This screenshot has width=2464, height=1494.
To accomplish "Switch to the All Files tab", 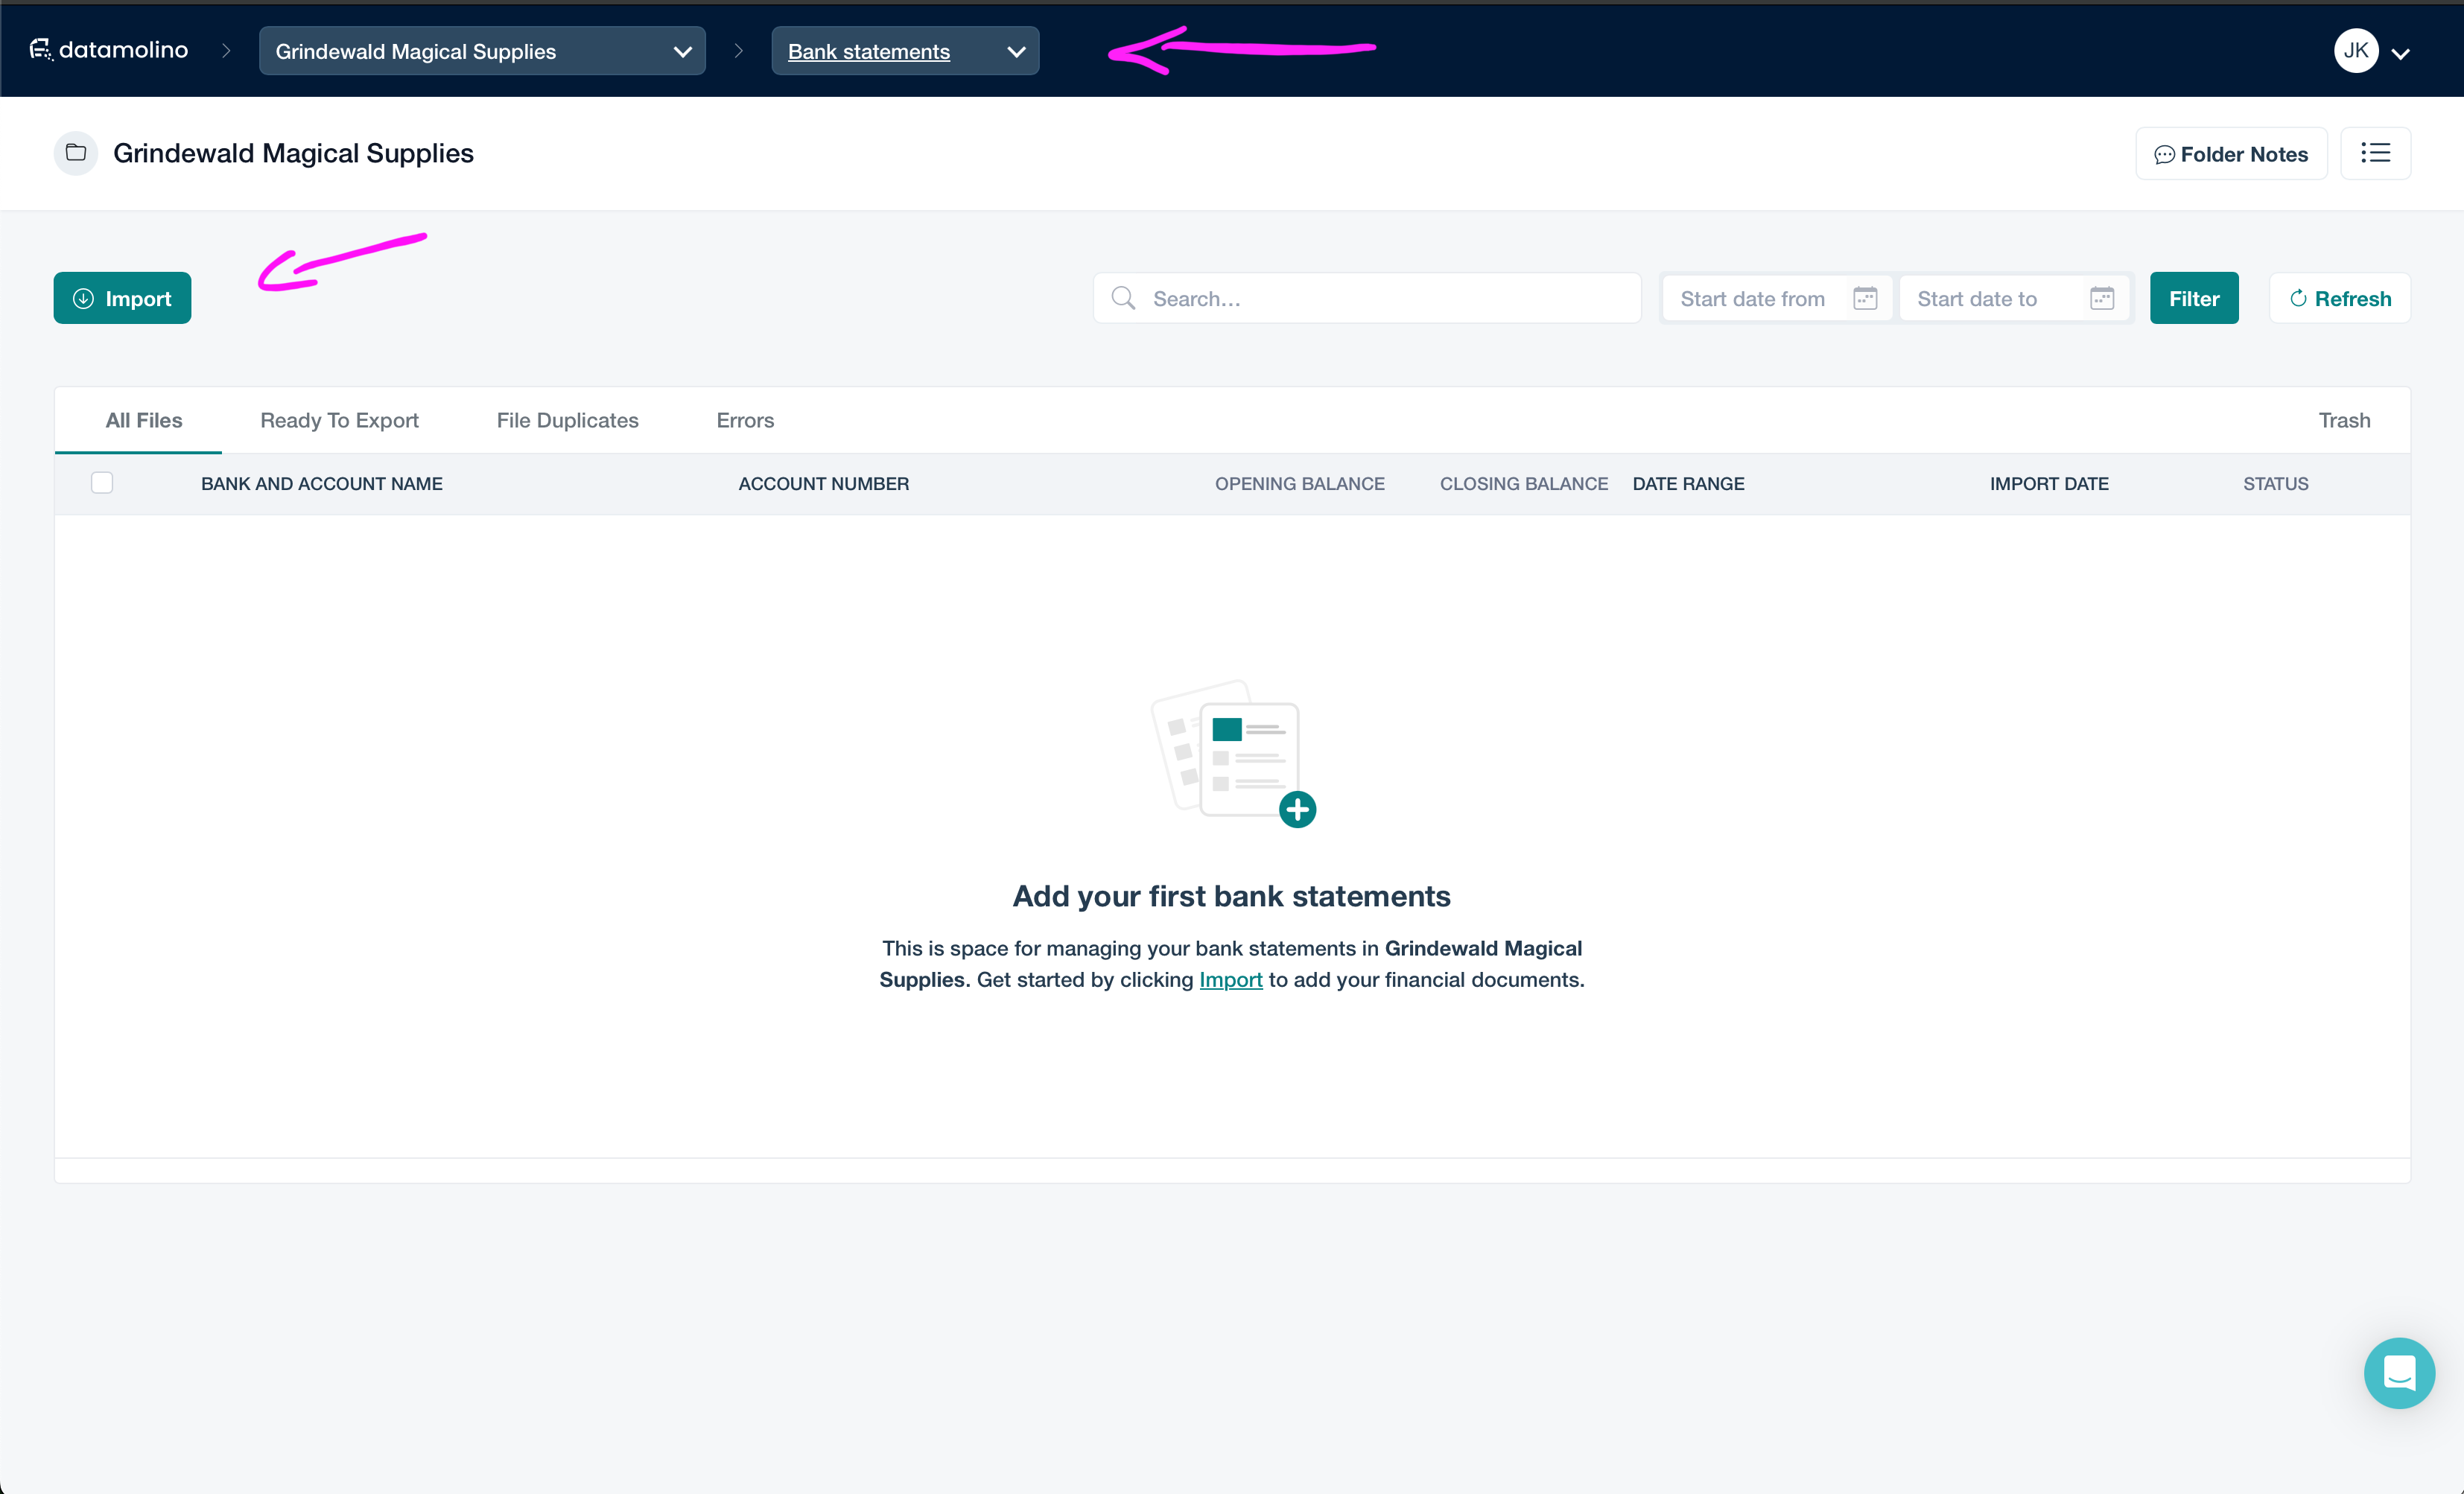I will (144, 420).
